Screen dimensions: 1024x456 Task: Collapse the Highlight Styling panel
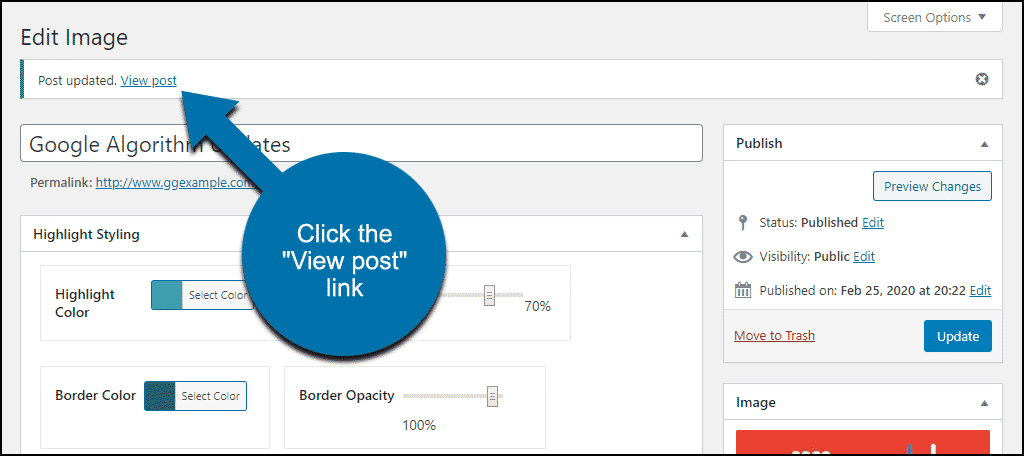684,234
